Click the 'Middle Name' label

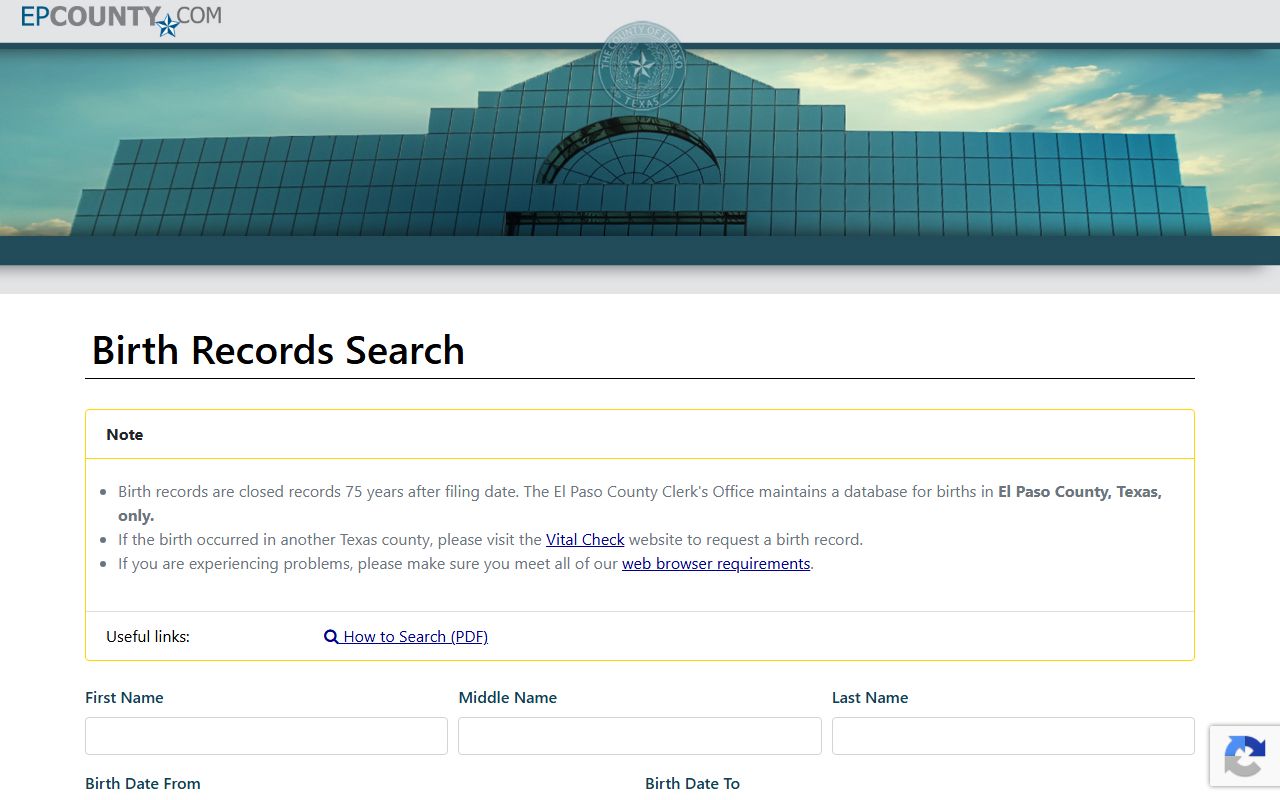point(508,698)
